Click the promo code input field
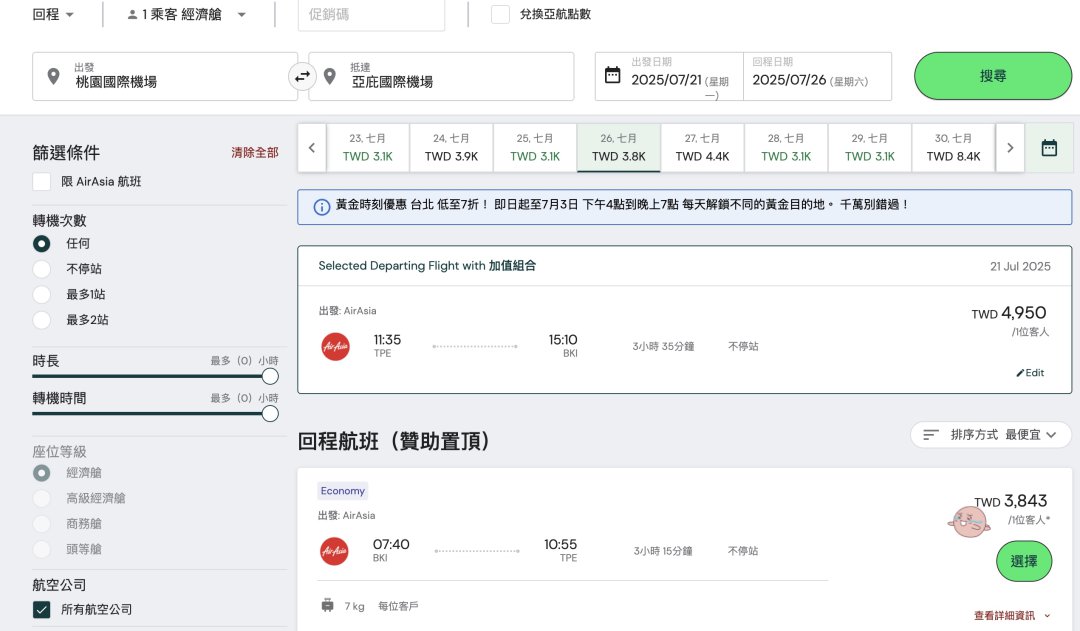 tap(371, 14)
